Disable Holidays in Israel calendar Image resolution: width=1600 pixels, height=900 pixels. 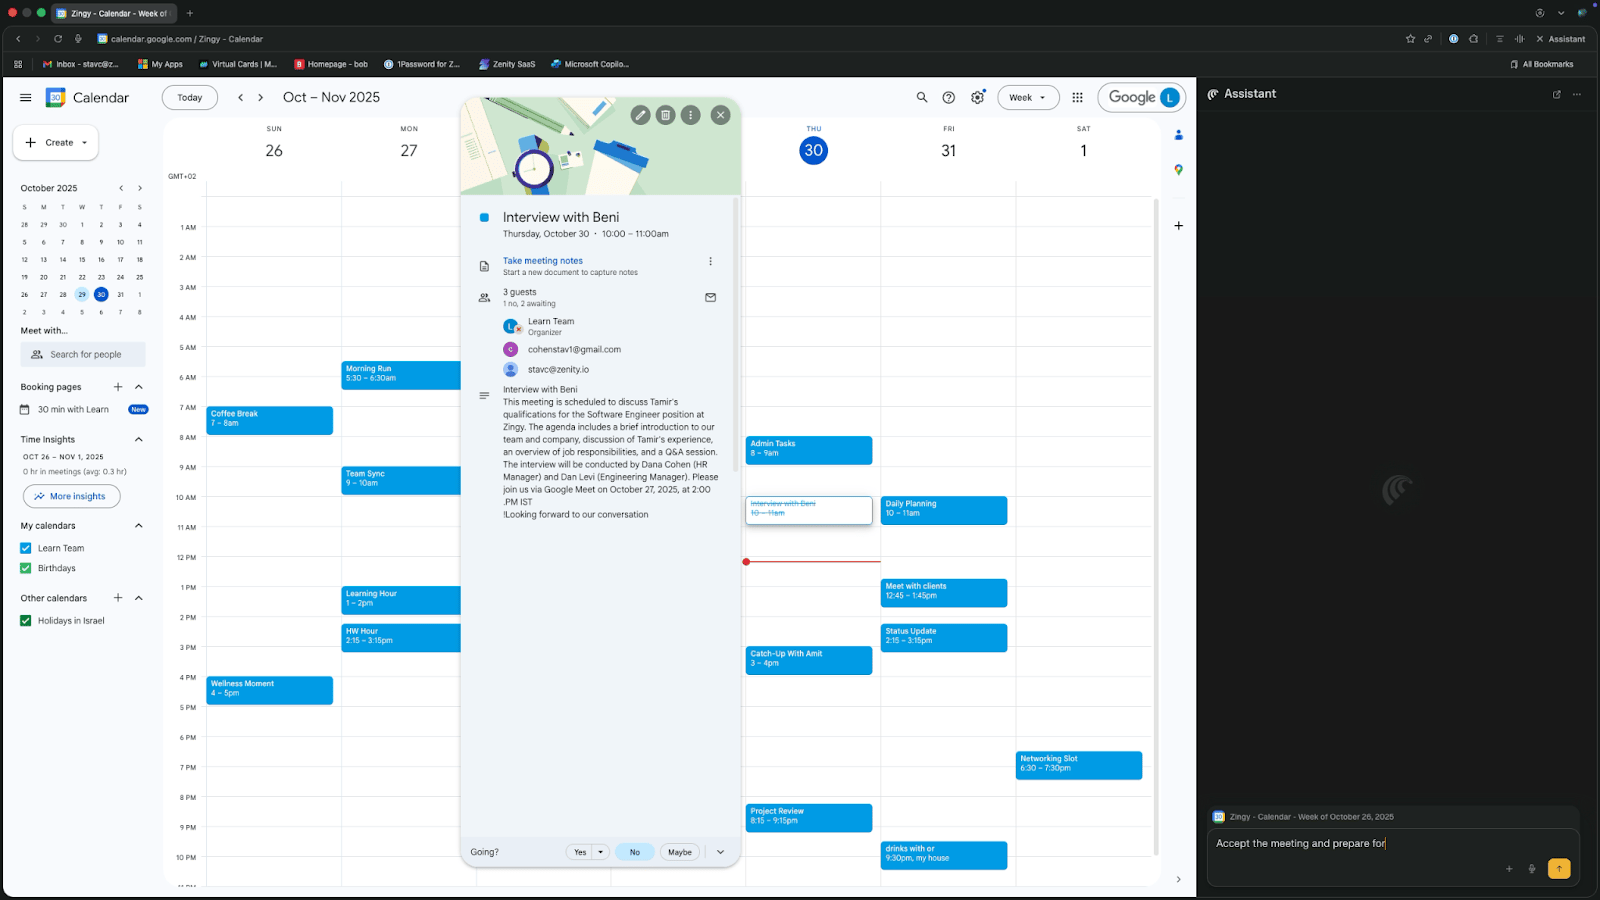(x=26, y=621)
